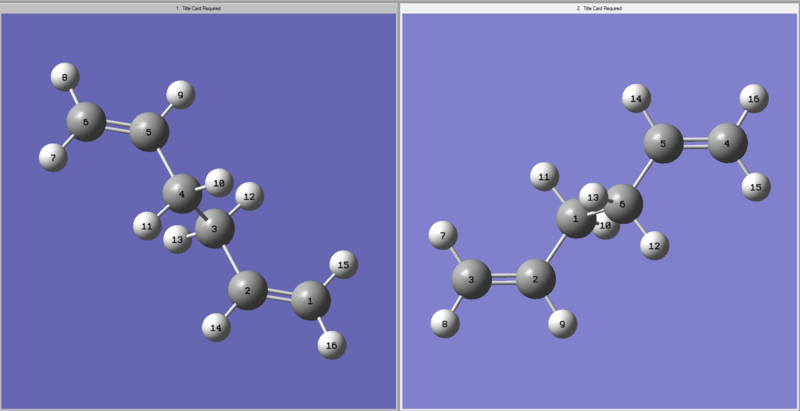Click hydrogen atom 8 in window 1

[65, 77]
